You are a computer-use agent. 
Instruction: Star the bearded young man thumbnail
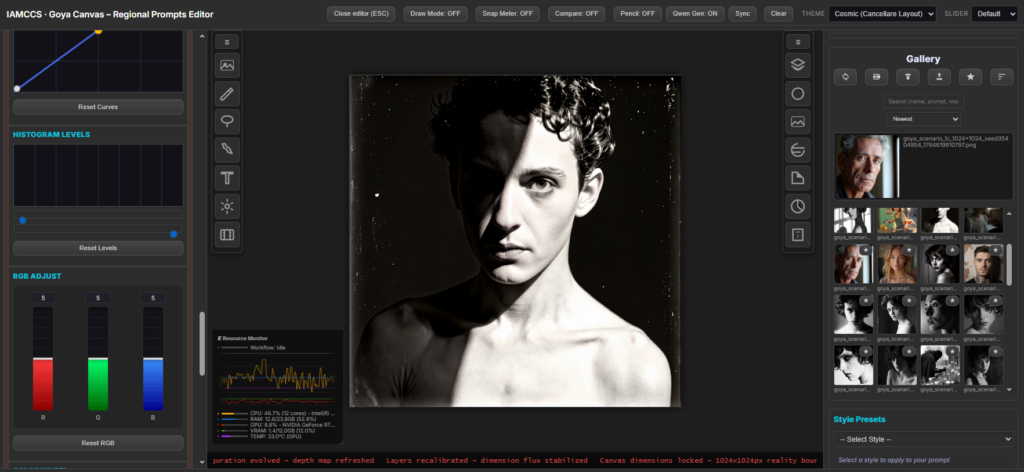(995, 250)
